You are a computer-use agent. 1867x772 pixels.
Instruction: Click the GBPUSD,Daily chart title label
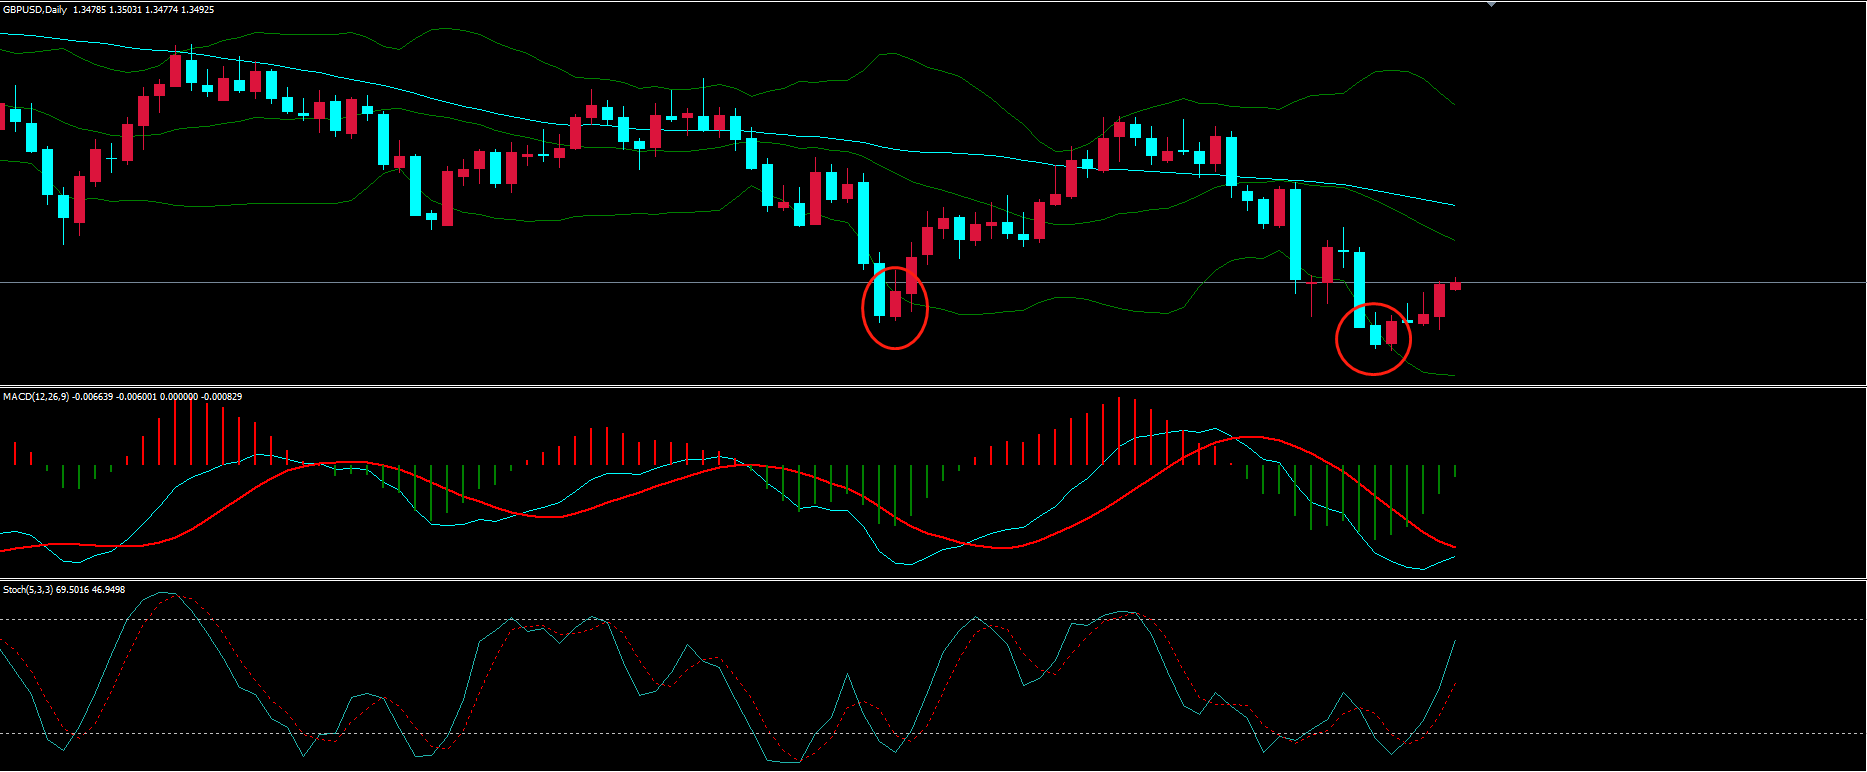(36, 10)
